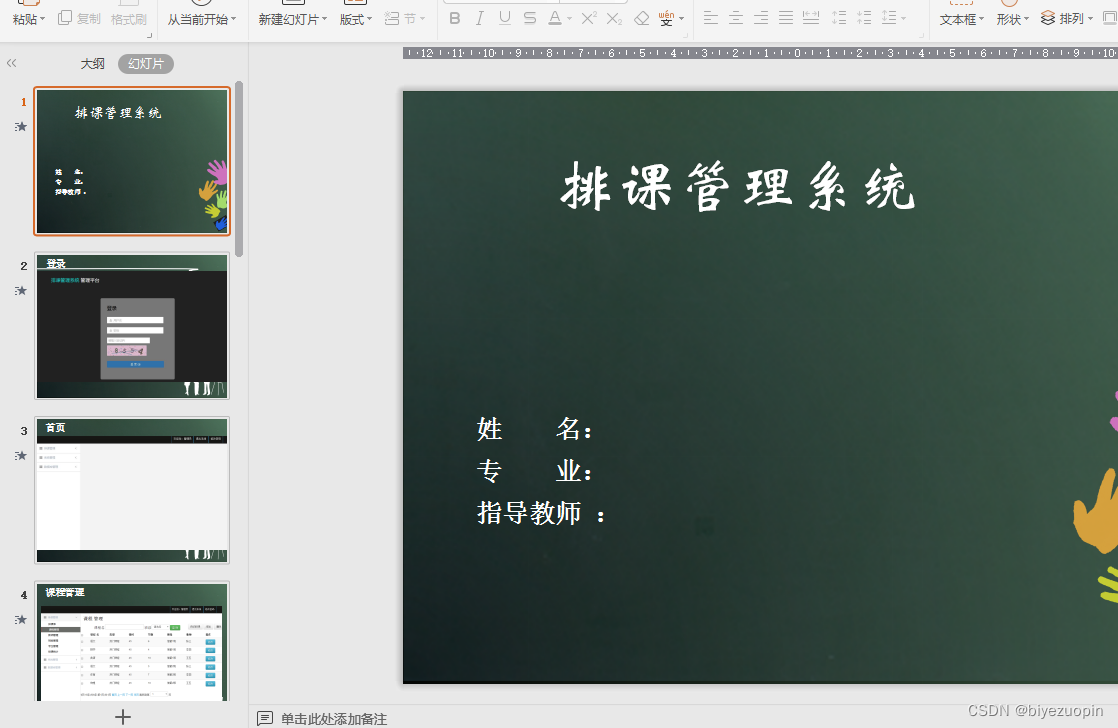The width and height of the screenshot is (1118, 728).
Task: Open line spacing dropdown arrow
Action: click(903, 19)
